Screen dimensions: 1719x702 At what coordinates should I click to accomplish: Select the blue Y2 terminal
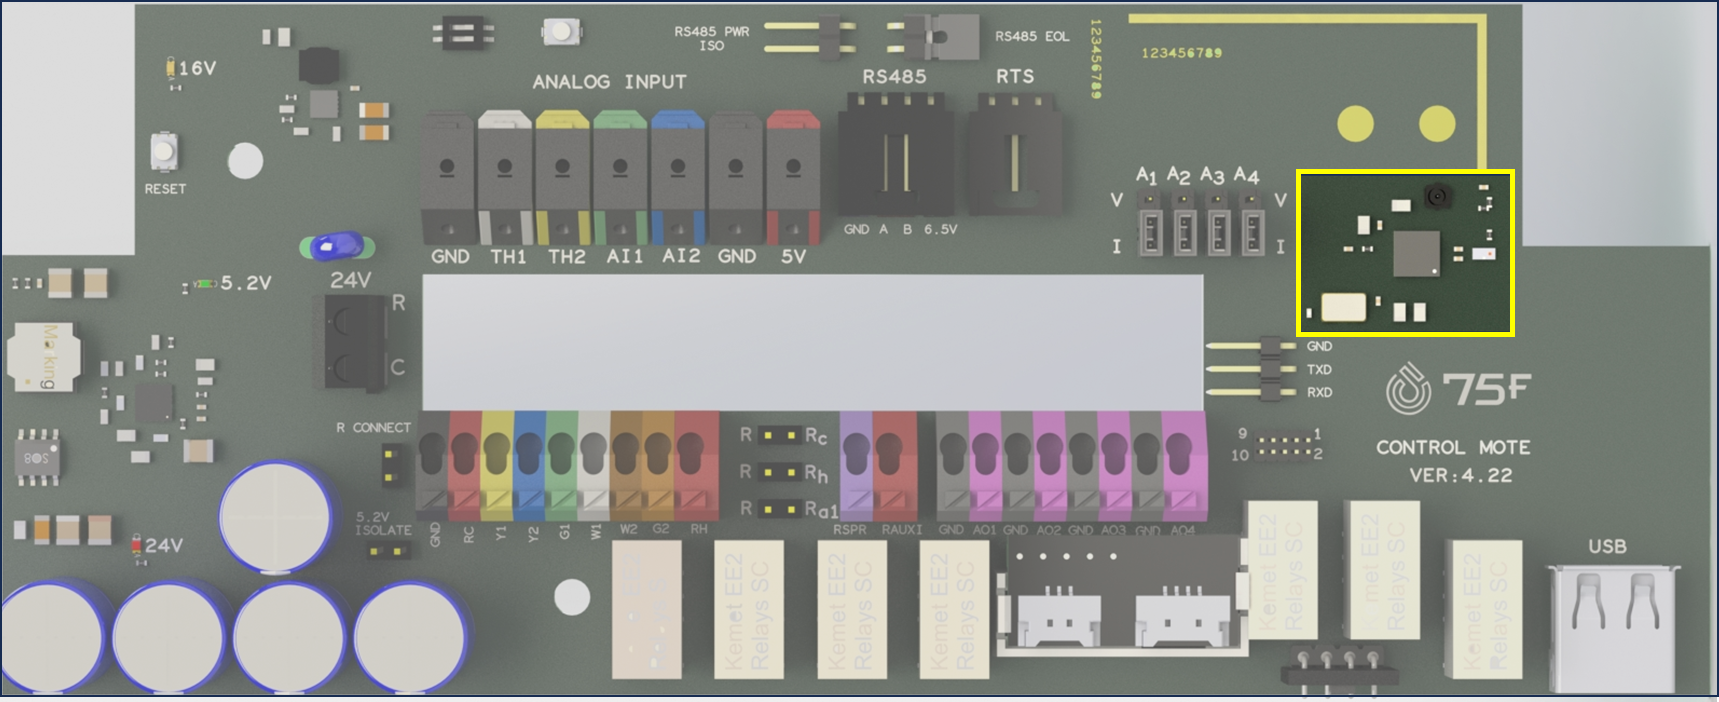529,464
